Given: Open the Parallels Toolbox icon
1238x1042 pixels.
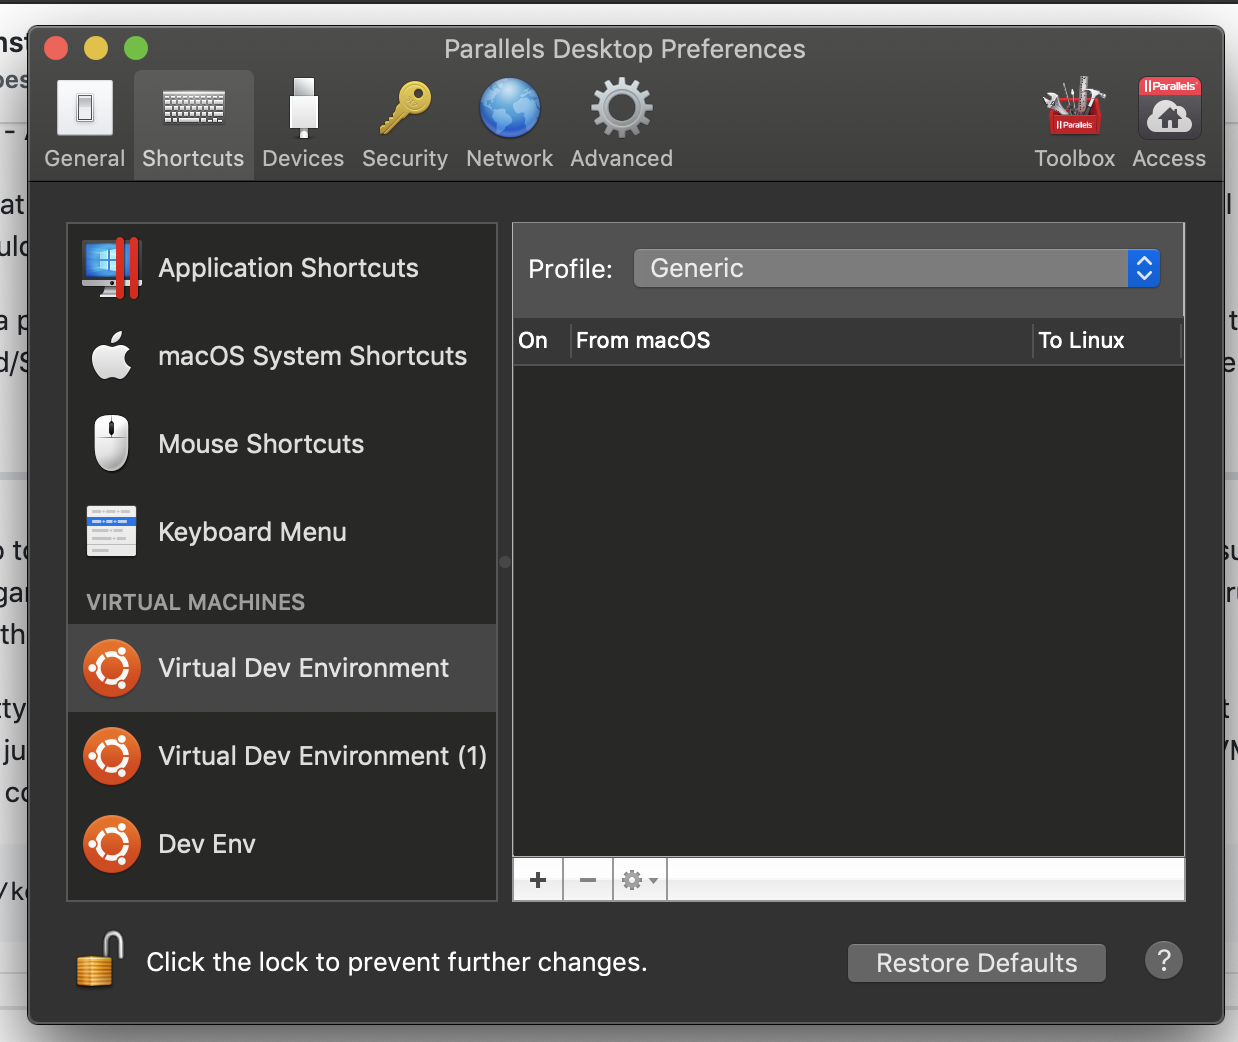Looking at the screenshot, I should pos(1074,106).
